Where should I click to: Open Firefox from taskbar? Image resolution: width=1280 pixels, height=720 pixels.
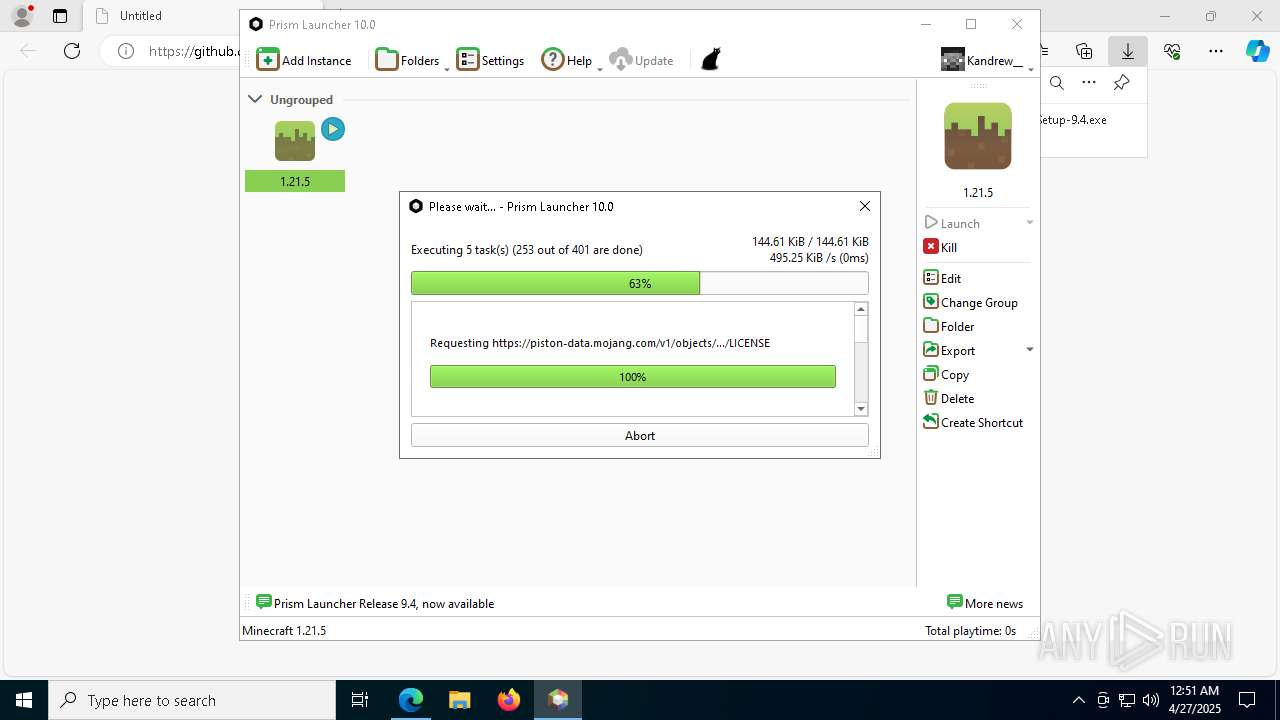pos(509,700)
